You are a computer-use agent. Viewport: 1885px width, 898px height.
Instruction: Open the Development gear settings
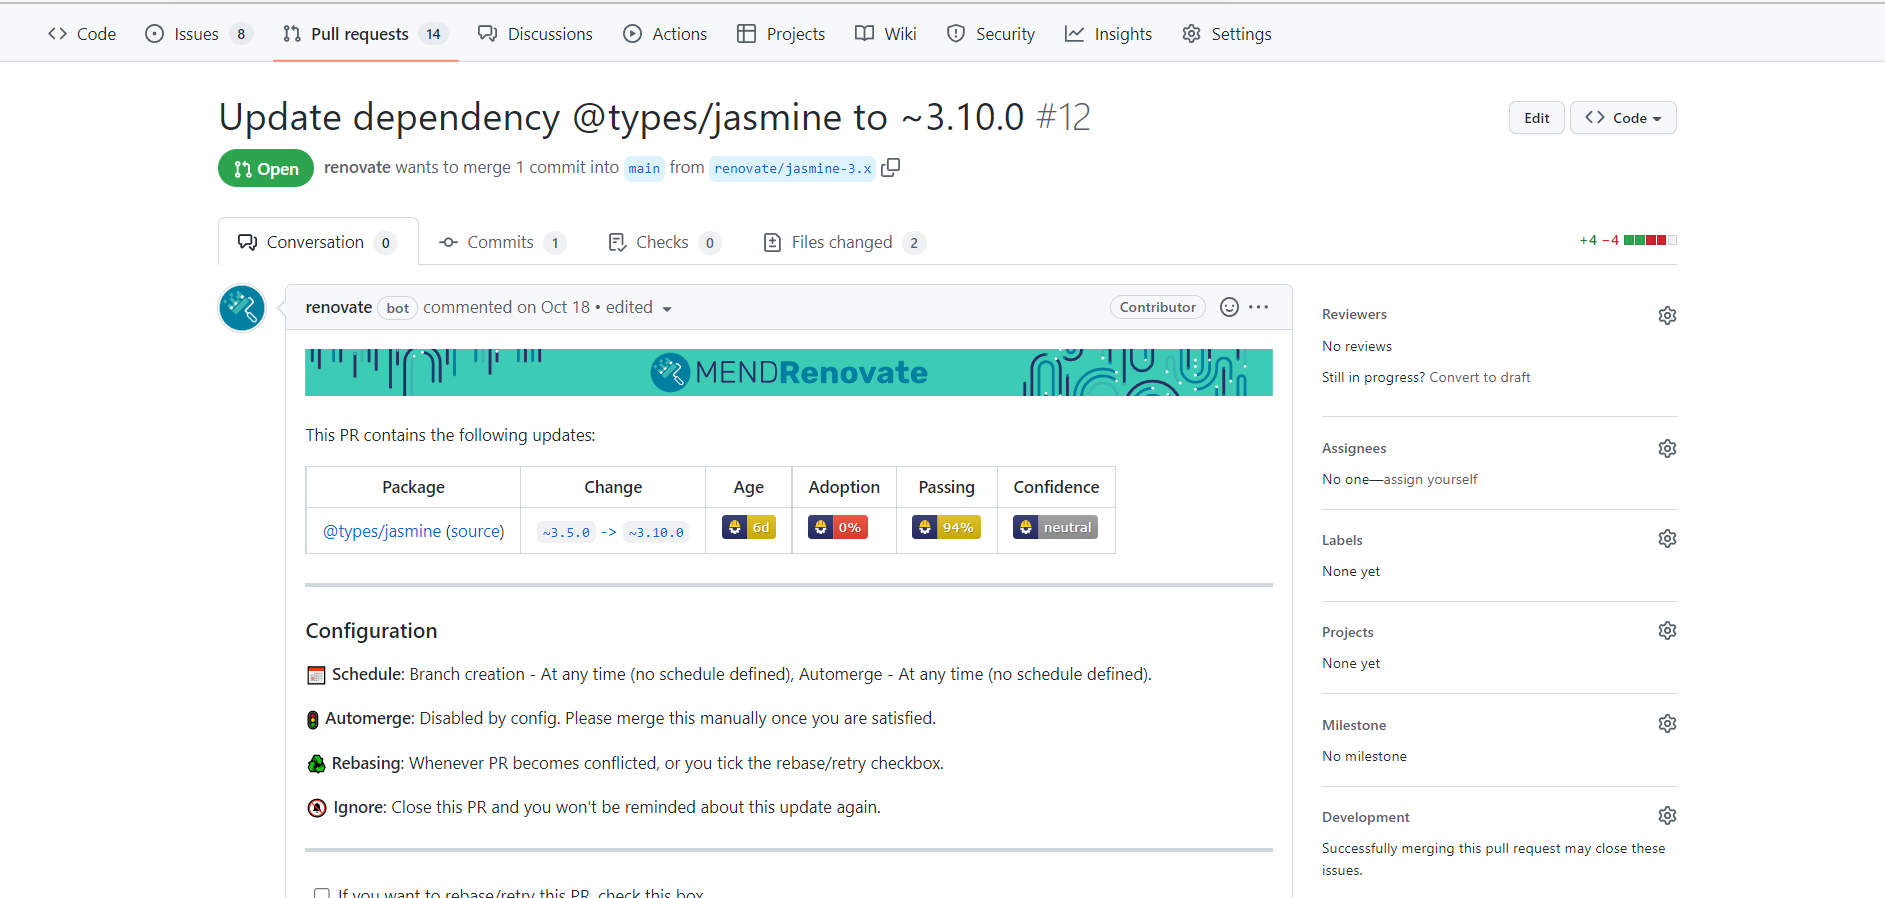click(1667, 815)
